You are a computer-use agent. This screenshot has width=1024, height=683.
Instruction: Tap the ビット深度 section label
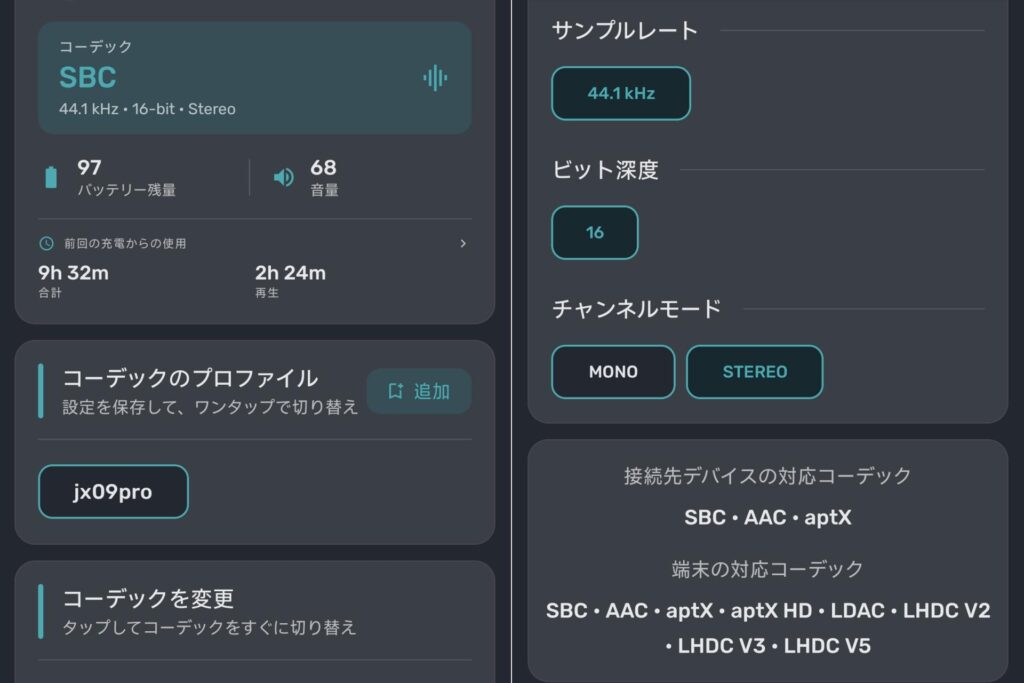605,170
